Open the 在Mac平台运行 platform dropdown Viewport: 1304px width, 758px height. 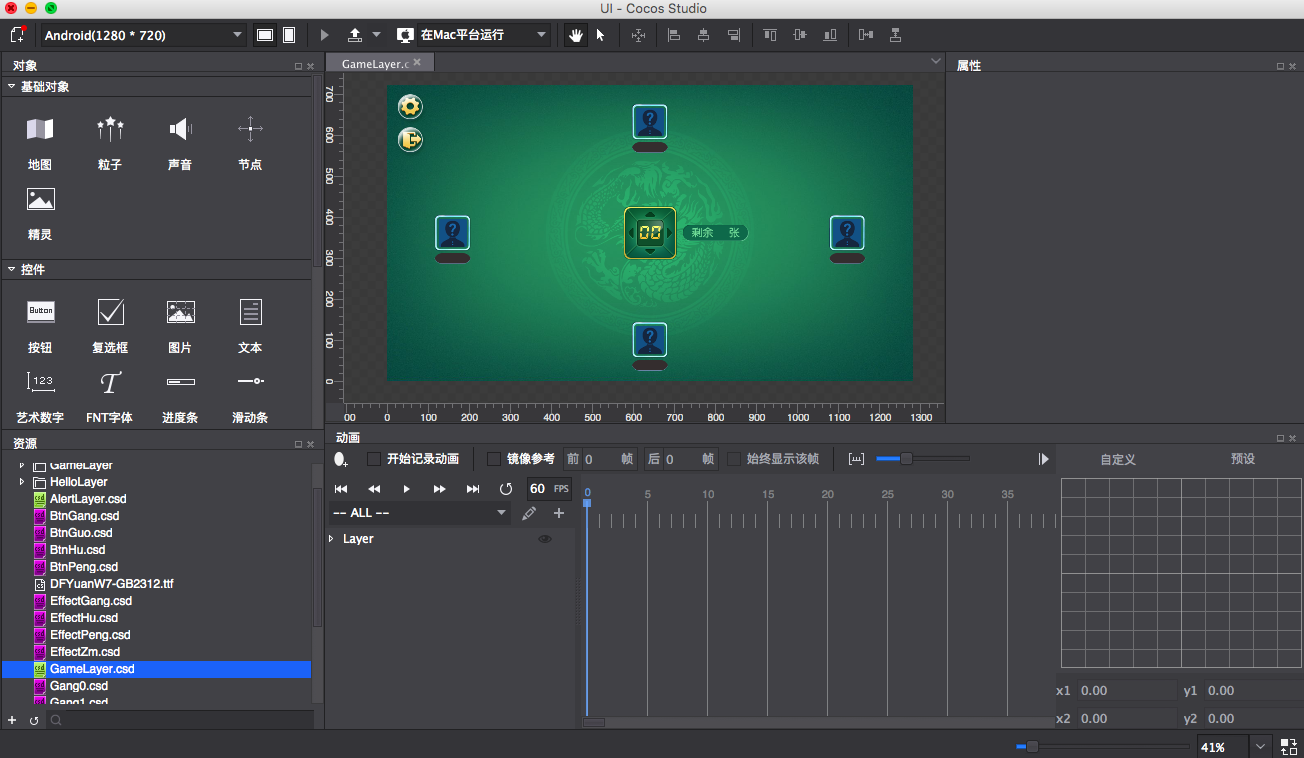click(473, 35)
